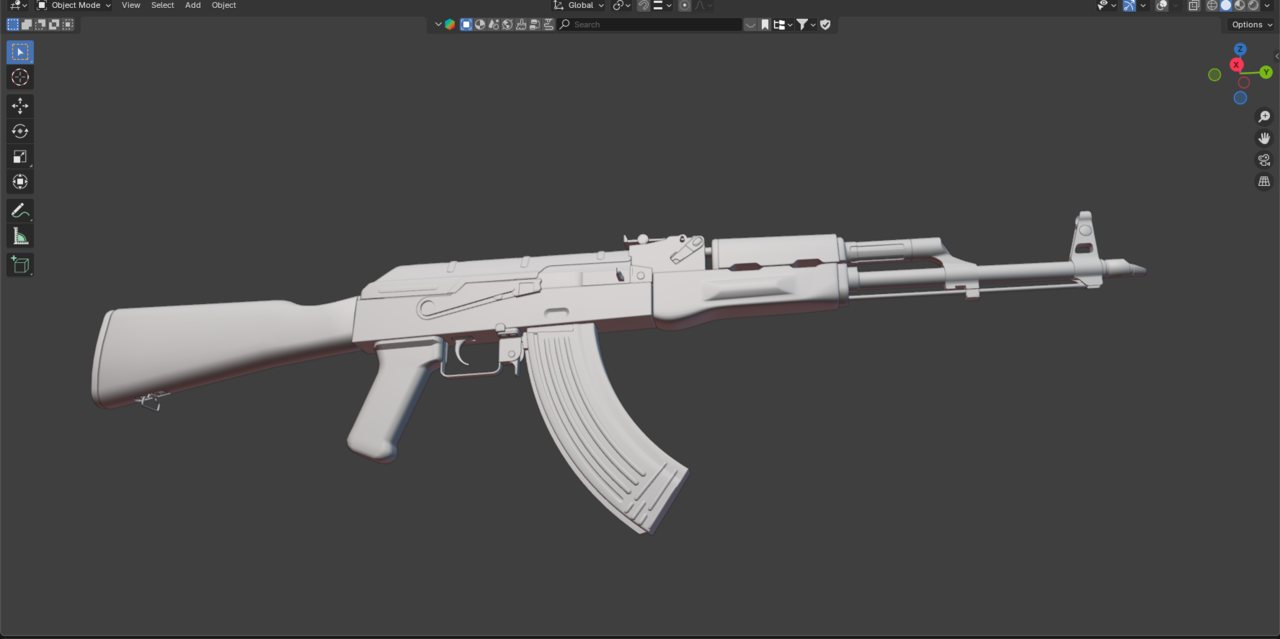Click the bookmark icon beside search

765,24
